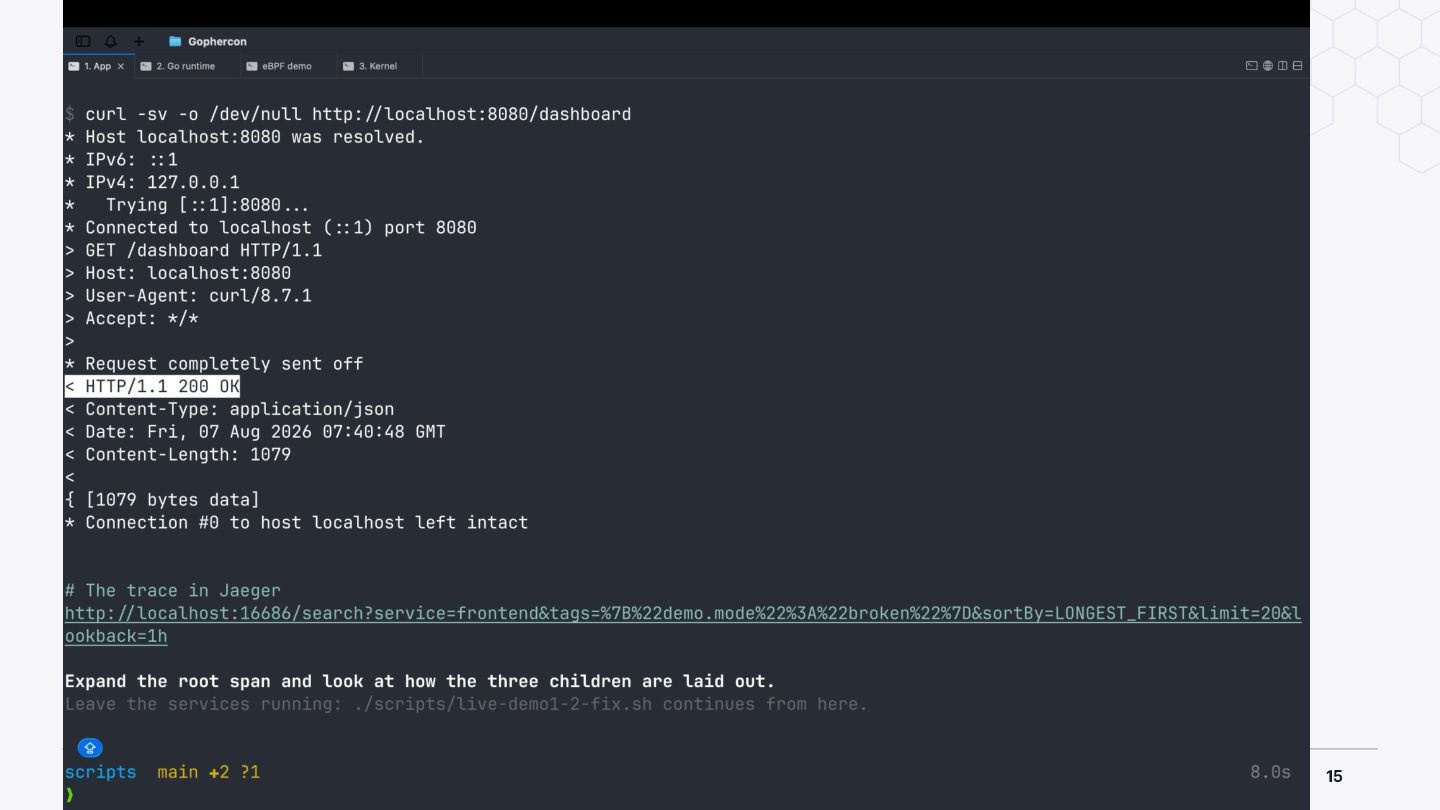The image size is (1440, 810).
Task: Click the main +2 ?1 git status
Action: point(208,772)
